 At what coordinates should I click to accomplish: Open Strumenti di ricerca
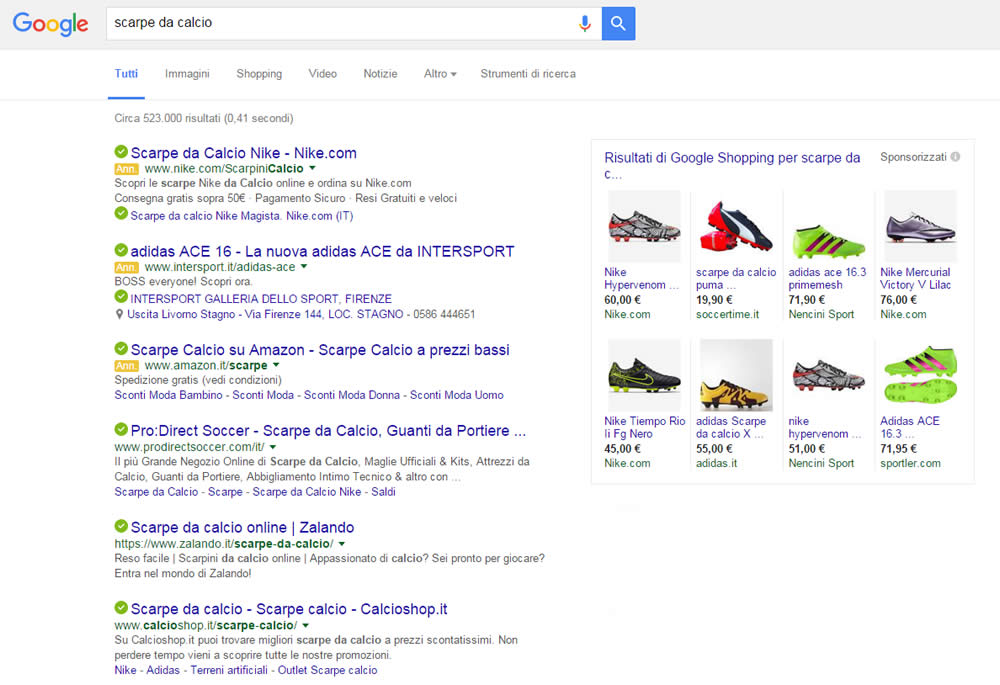pyautogui.click(x=528, y=74)
